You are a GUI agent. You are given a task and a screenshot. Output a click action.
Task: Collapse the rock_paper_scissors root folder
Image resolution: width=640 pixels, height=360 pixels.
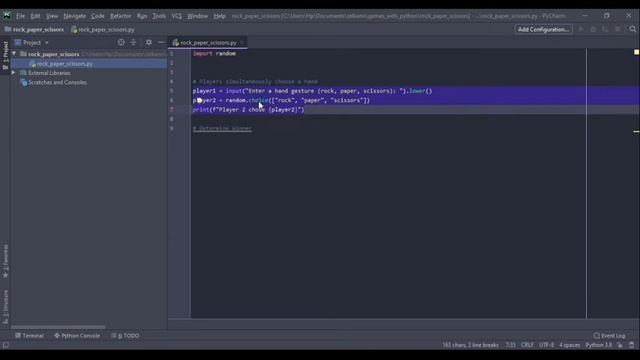pos(14,54)
